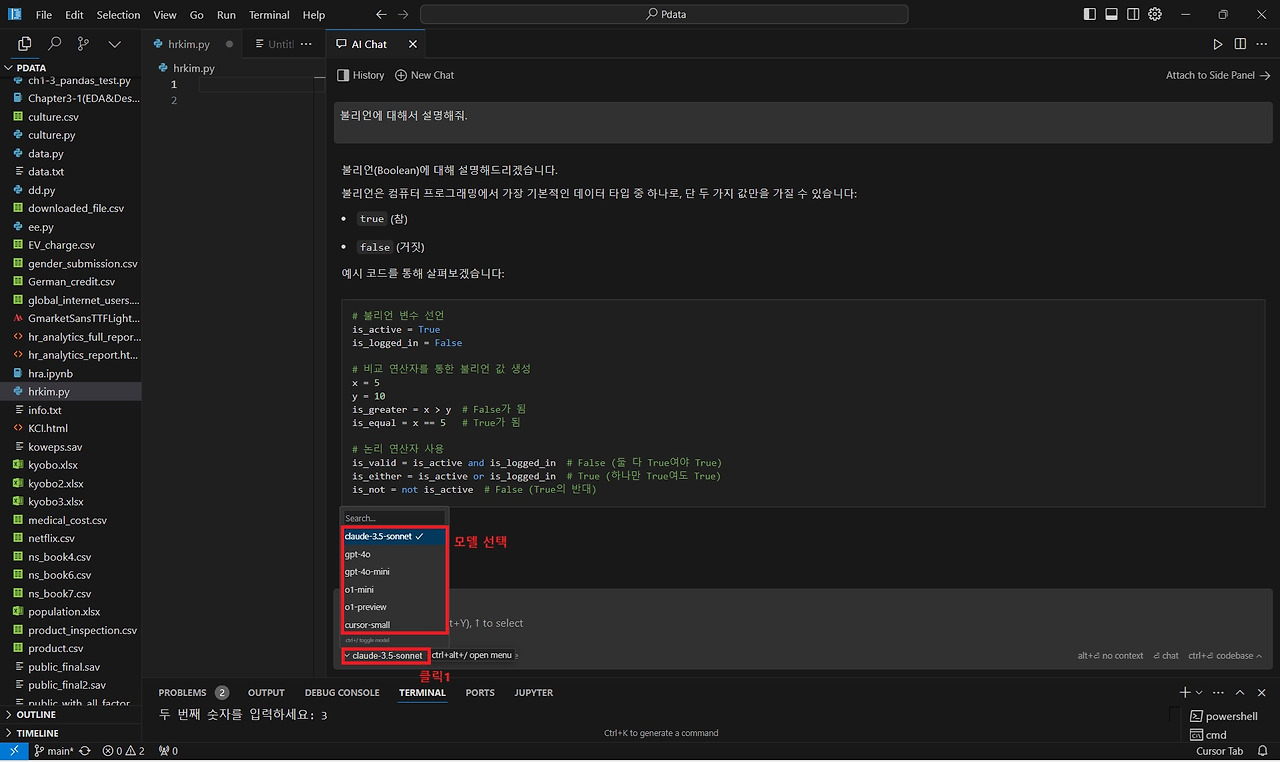1280x762 pixels.
Task: Toggle the primary side bar layout
Action: click(x=1090, y=15)
